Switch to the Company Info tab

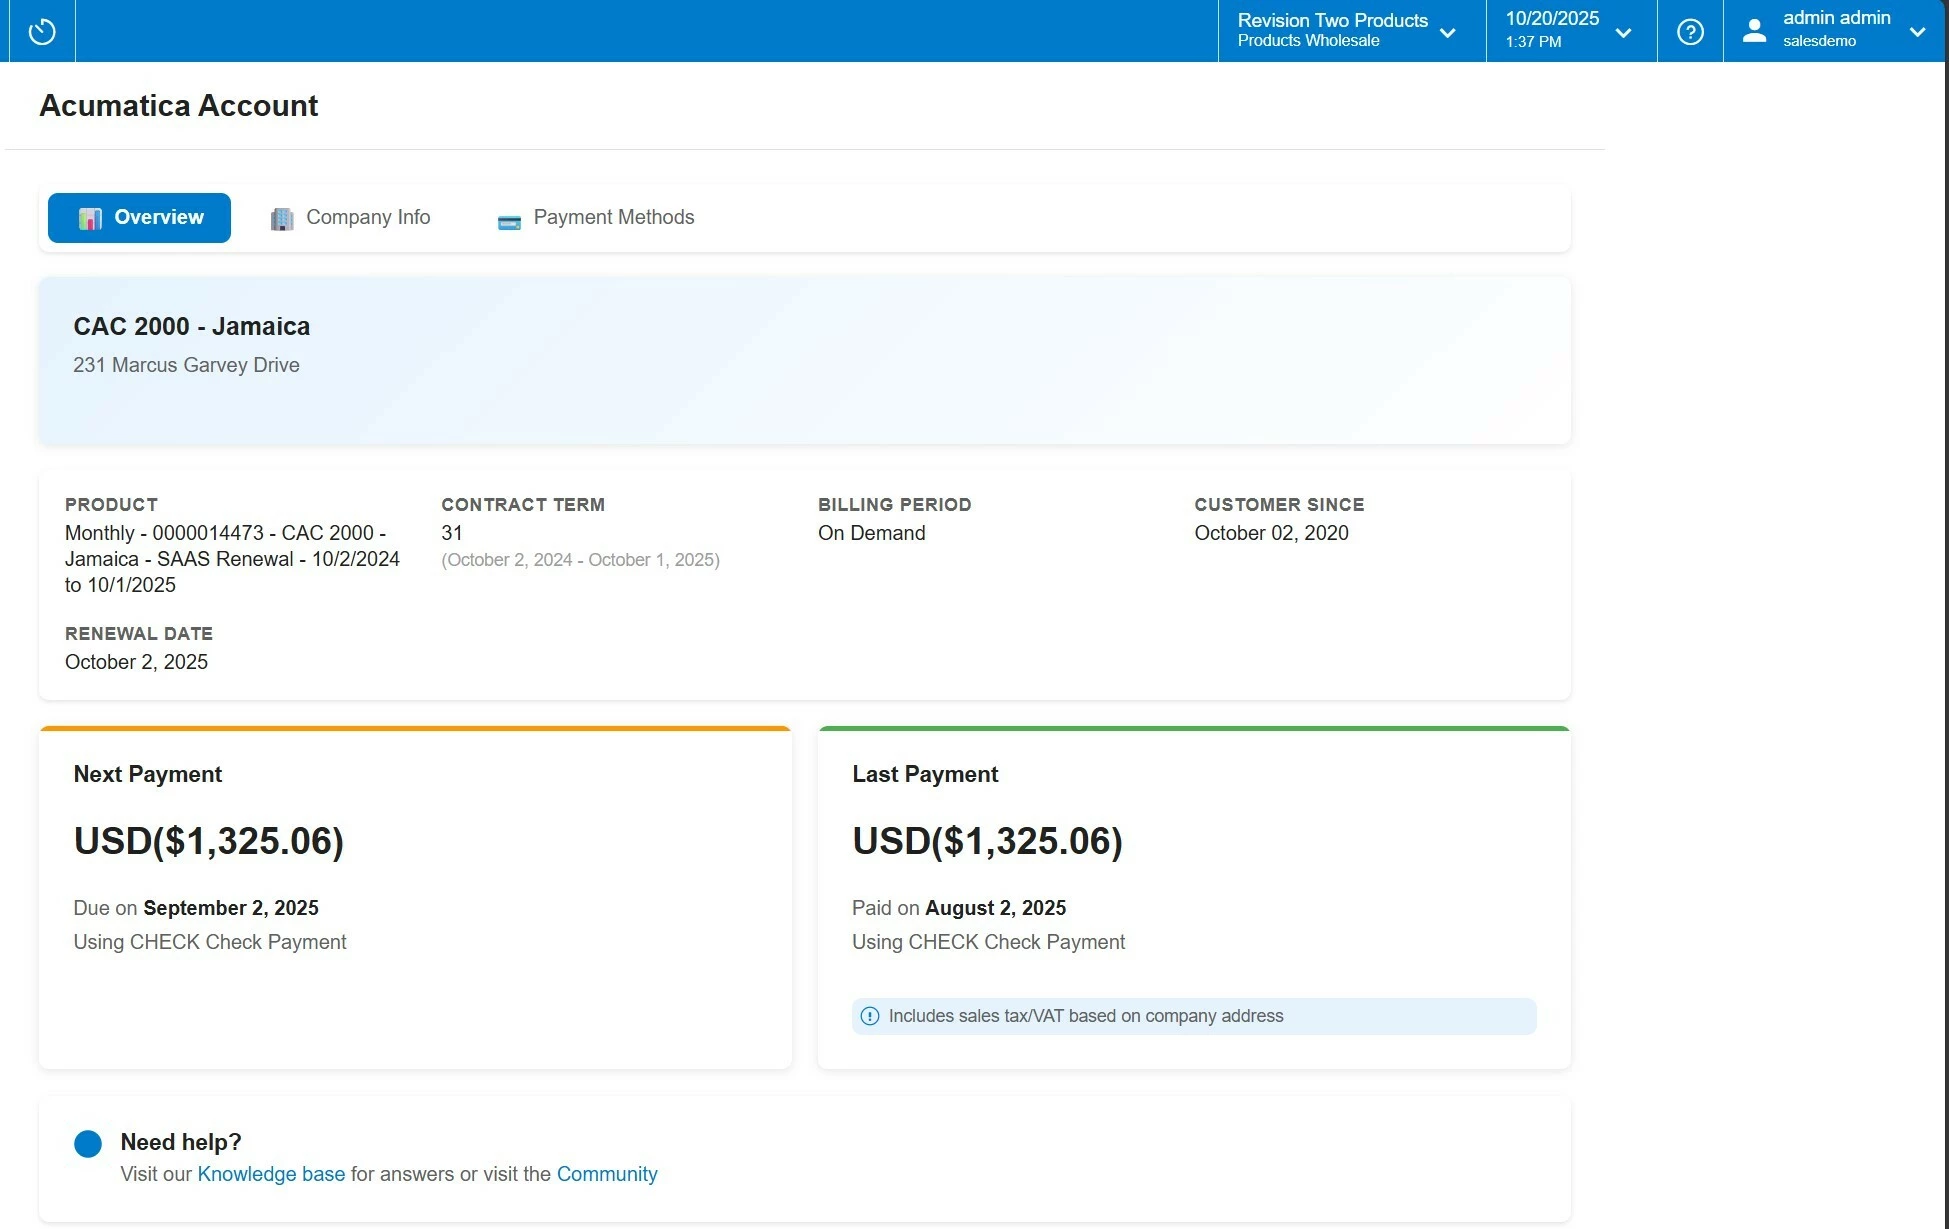pyautogui.click(x=367, y=217)
